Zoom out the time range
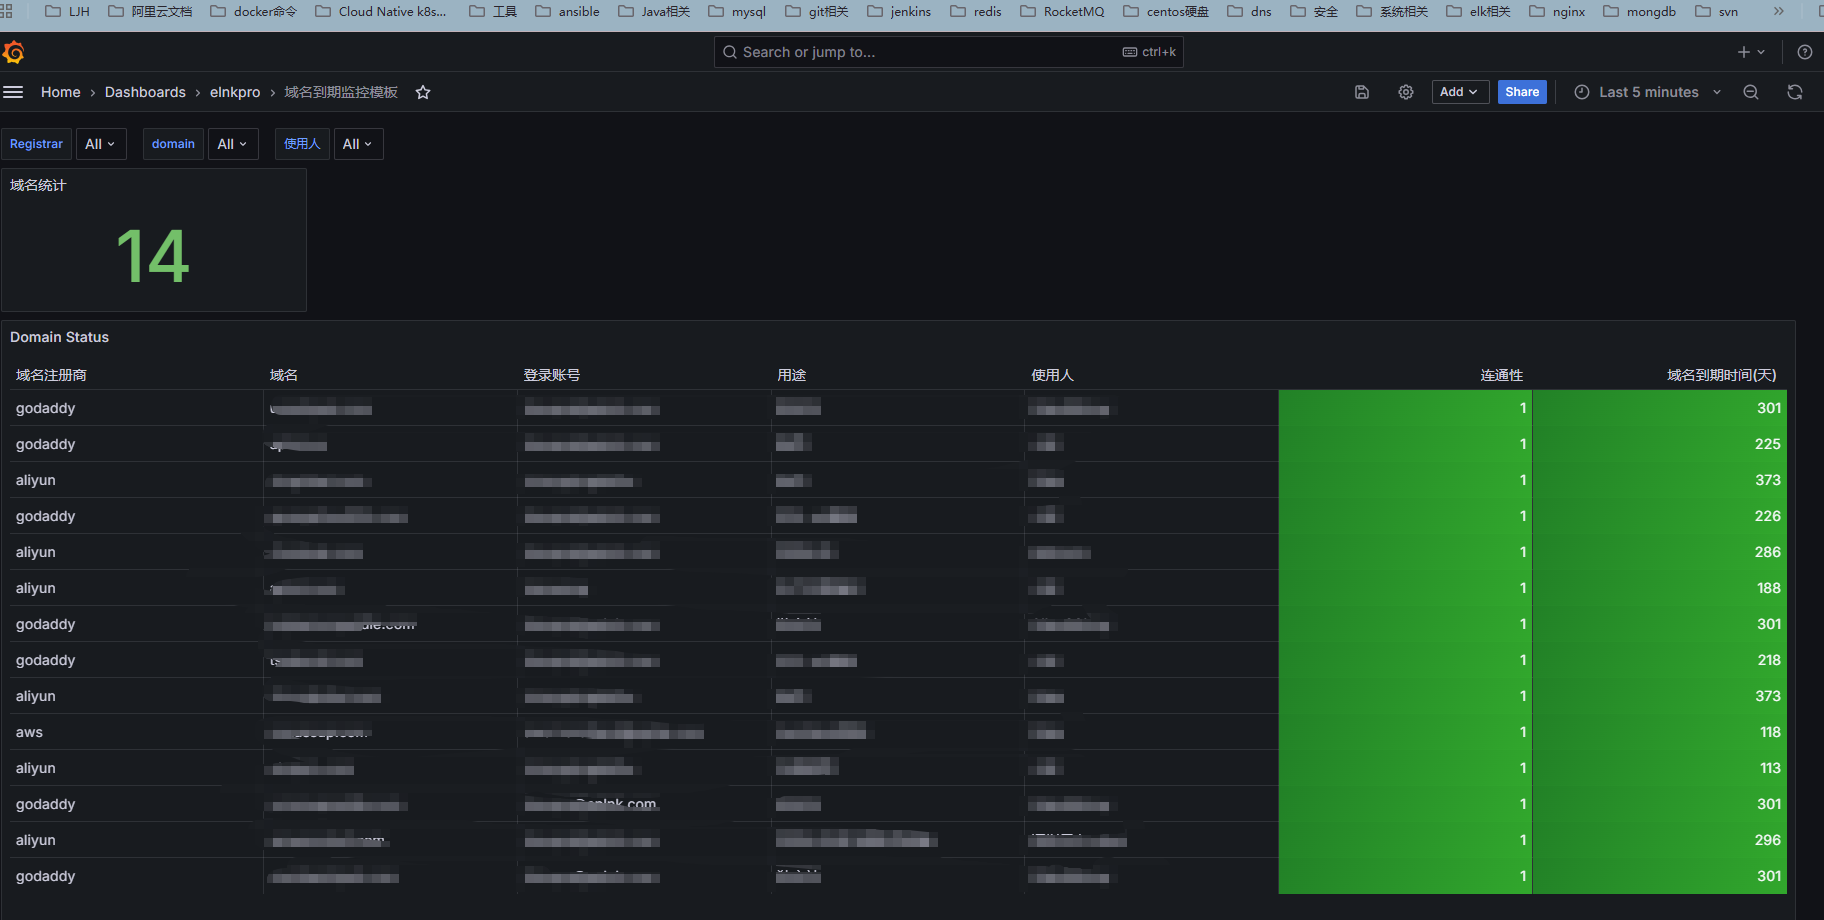This screenshot has height=920, width=1824. pos(1751,92)
